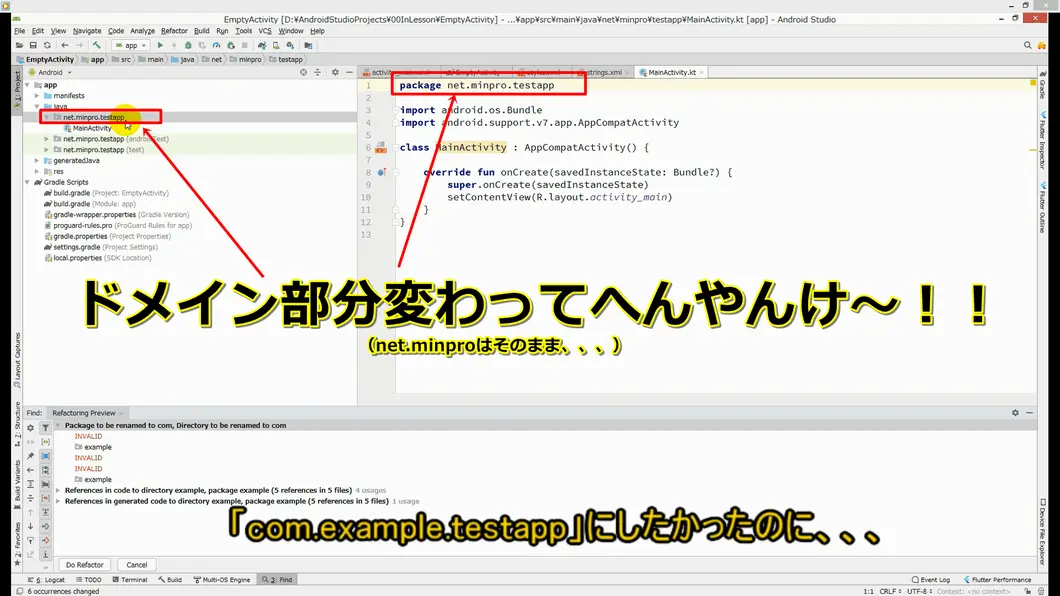Switch to the strings.xml editor tab
The width and height of the screenshot is (1060, 596).
pos(602,72)
